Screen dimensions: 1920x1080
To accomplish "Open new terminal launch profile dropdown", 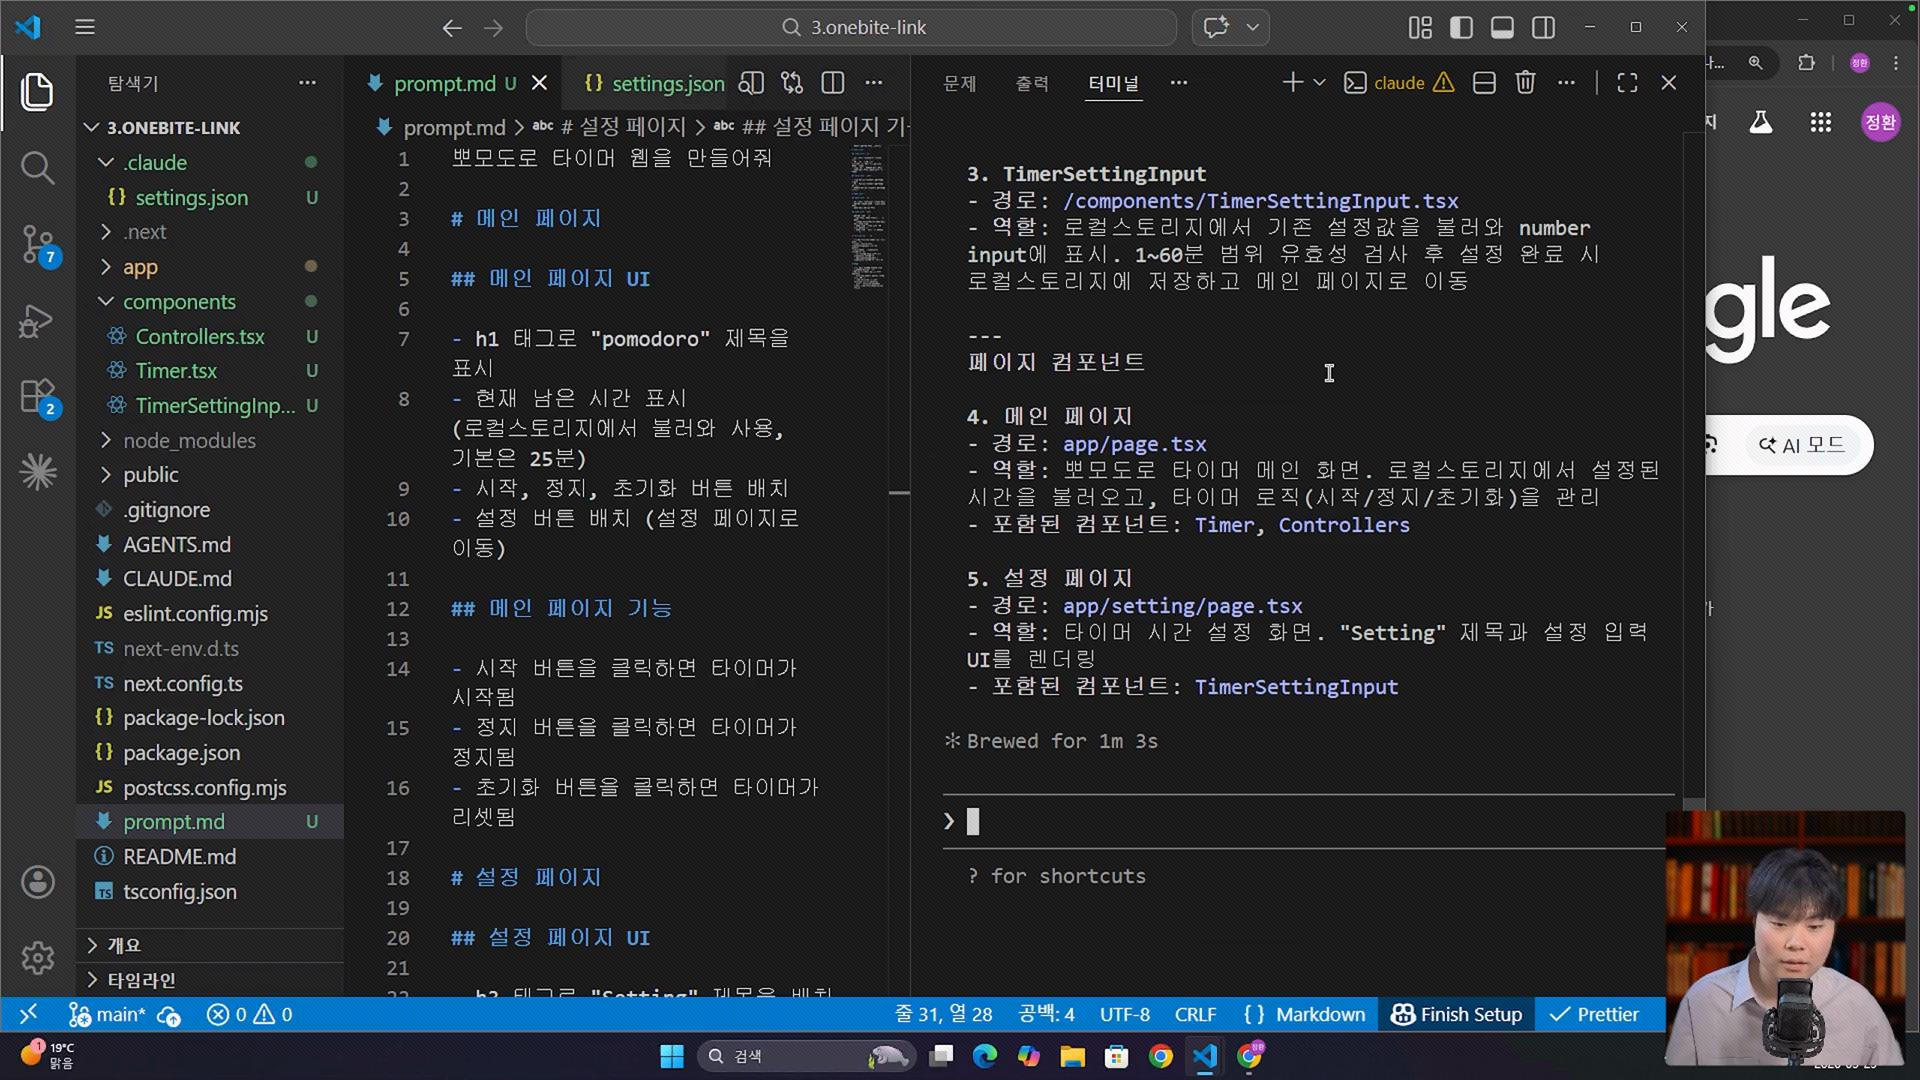I will [1319, 83].
